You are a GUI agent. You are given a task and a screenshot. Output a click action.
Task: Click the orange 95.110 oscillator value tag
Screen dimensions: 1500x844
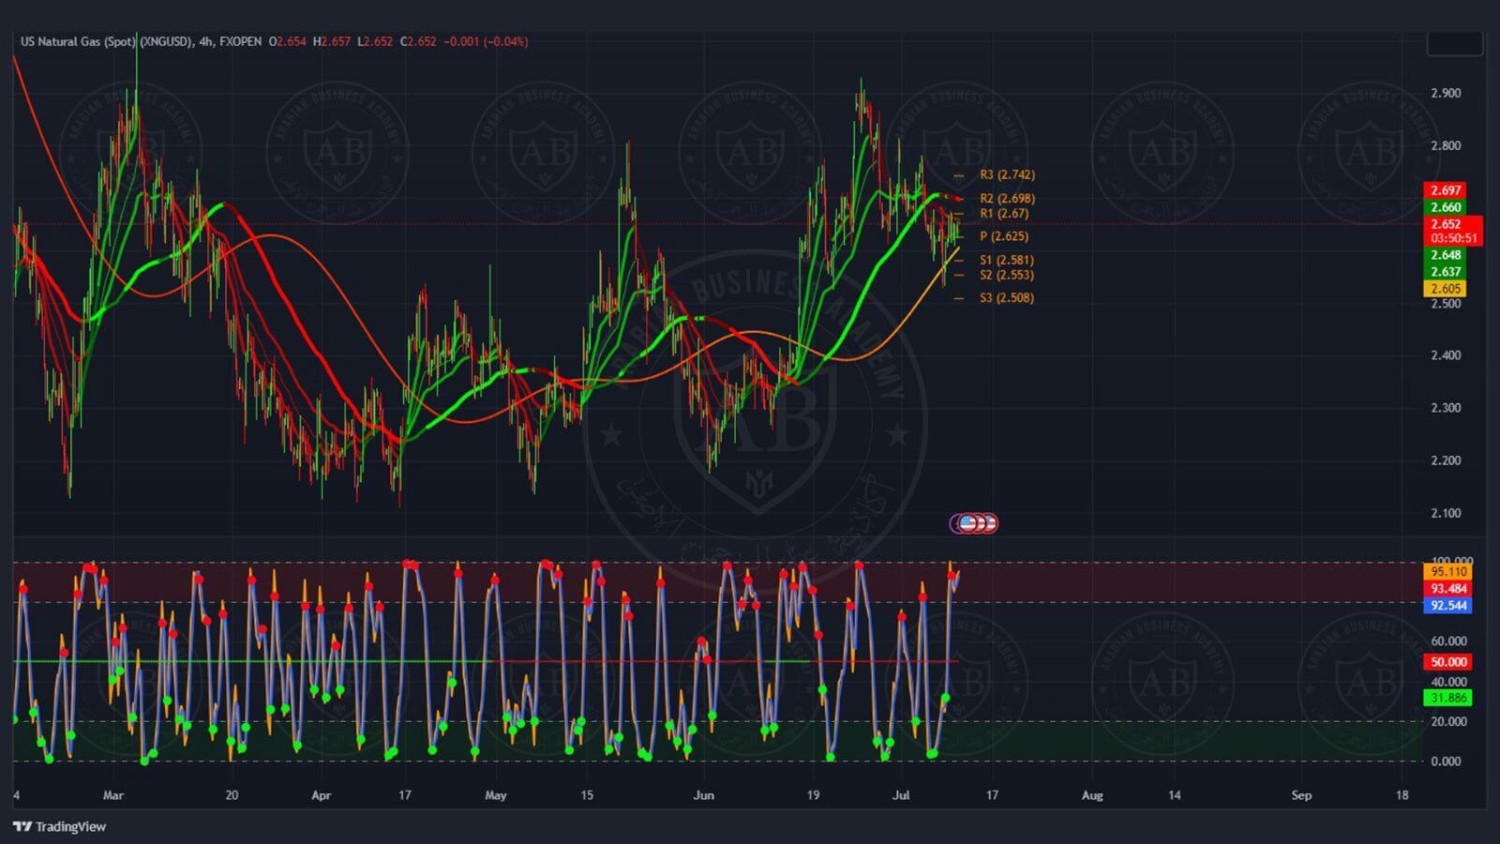[x=1448, y=572]
